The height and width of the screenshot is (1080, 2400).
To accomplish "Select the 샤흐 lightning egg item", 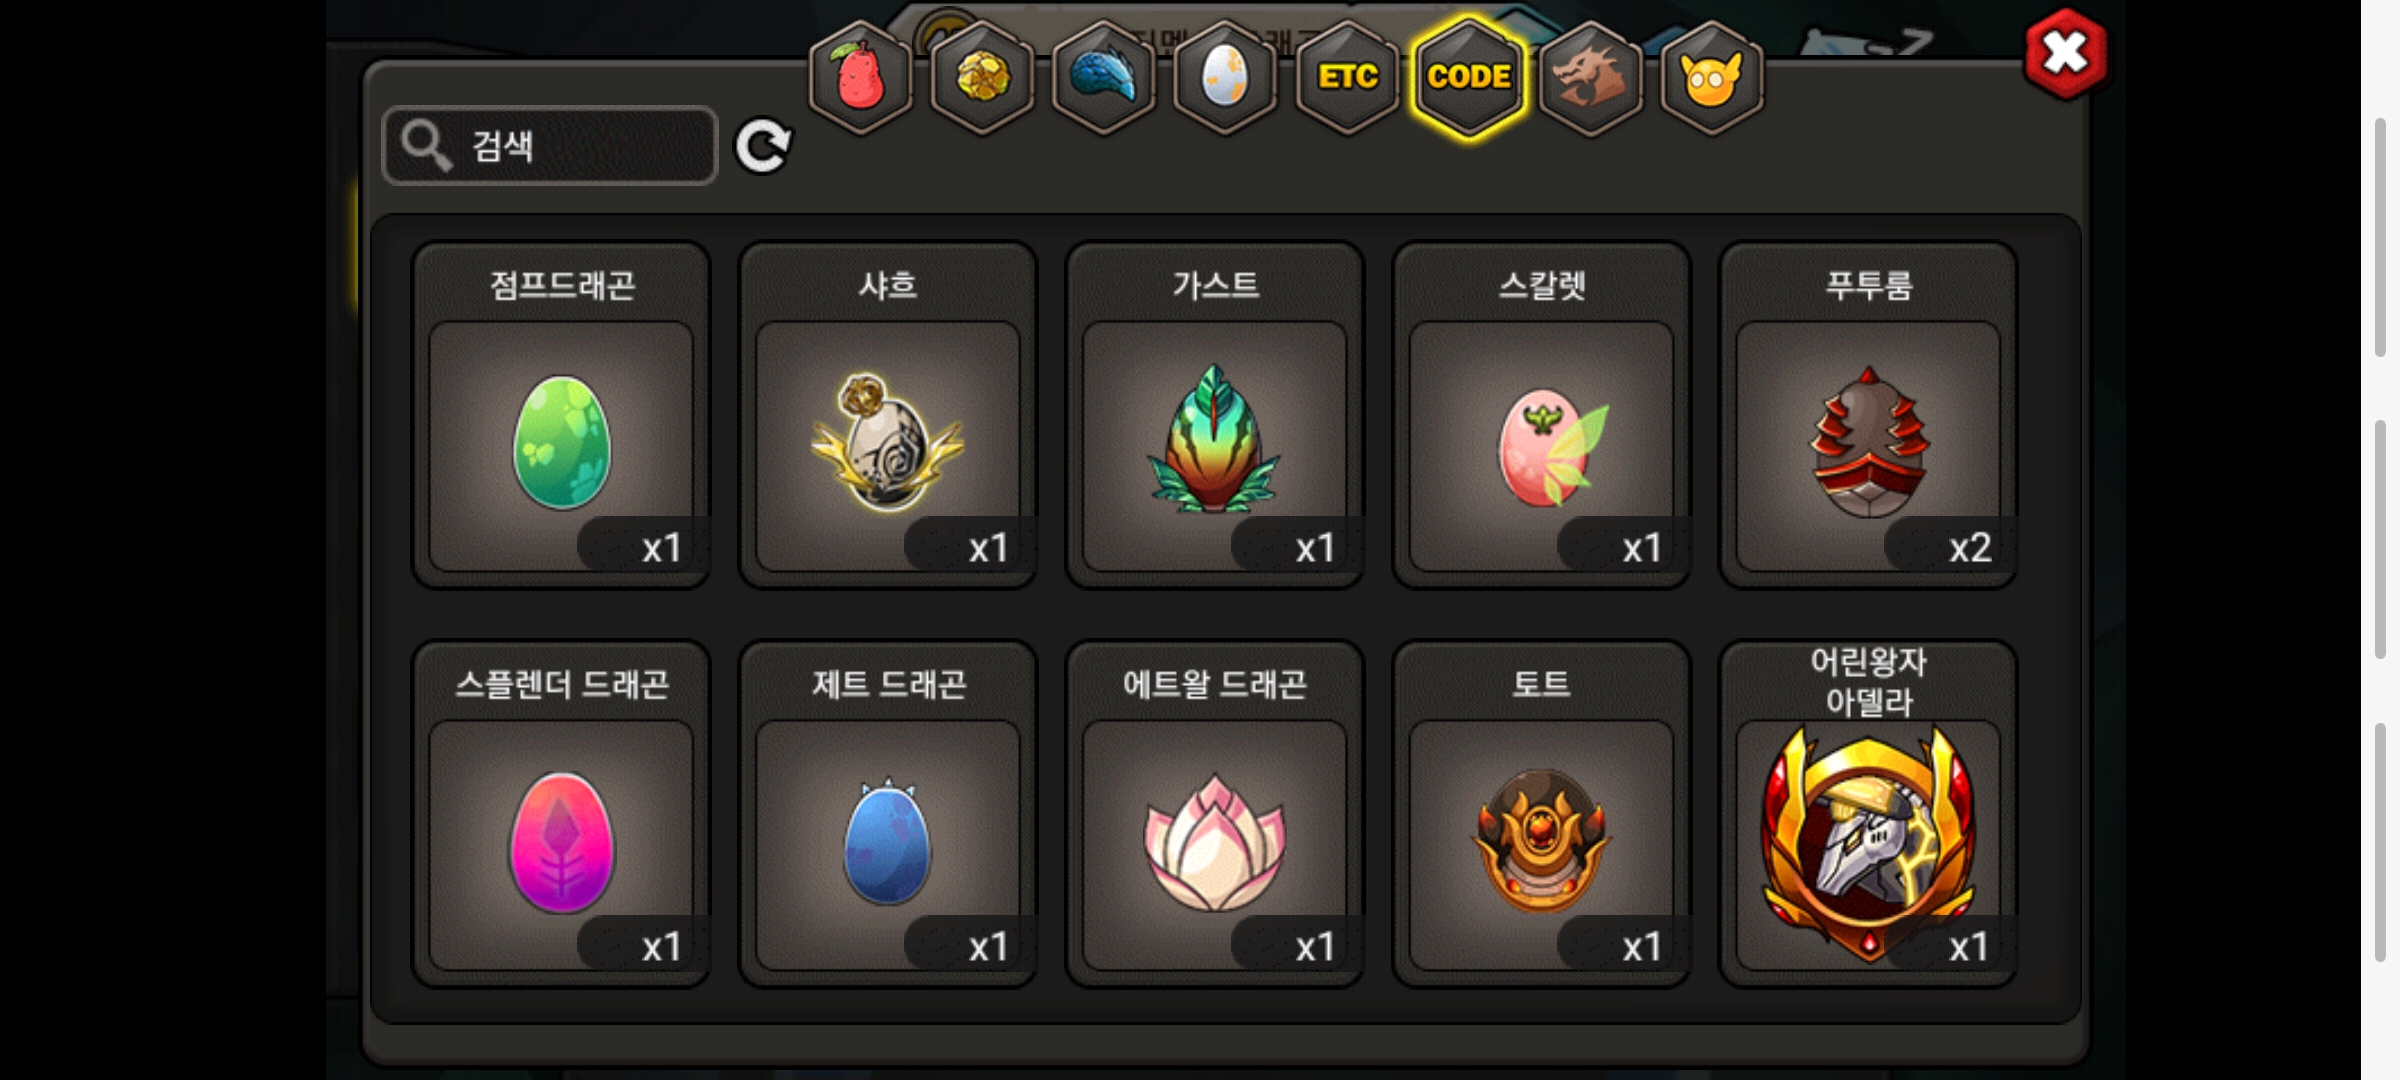I will pyautogui.click(x=888, y=415).
